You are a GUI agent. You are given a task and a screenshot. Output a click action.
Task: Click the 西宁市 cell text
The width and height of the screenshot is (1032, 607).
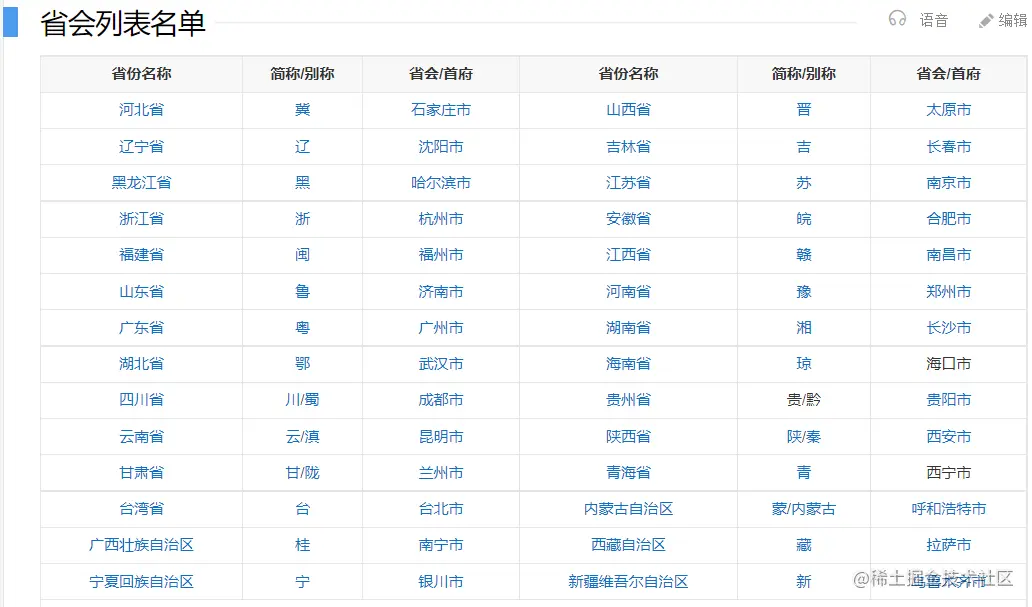[948, 473]
